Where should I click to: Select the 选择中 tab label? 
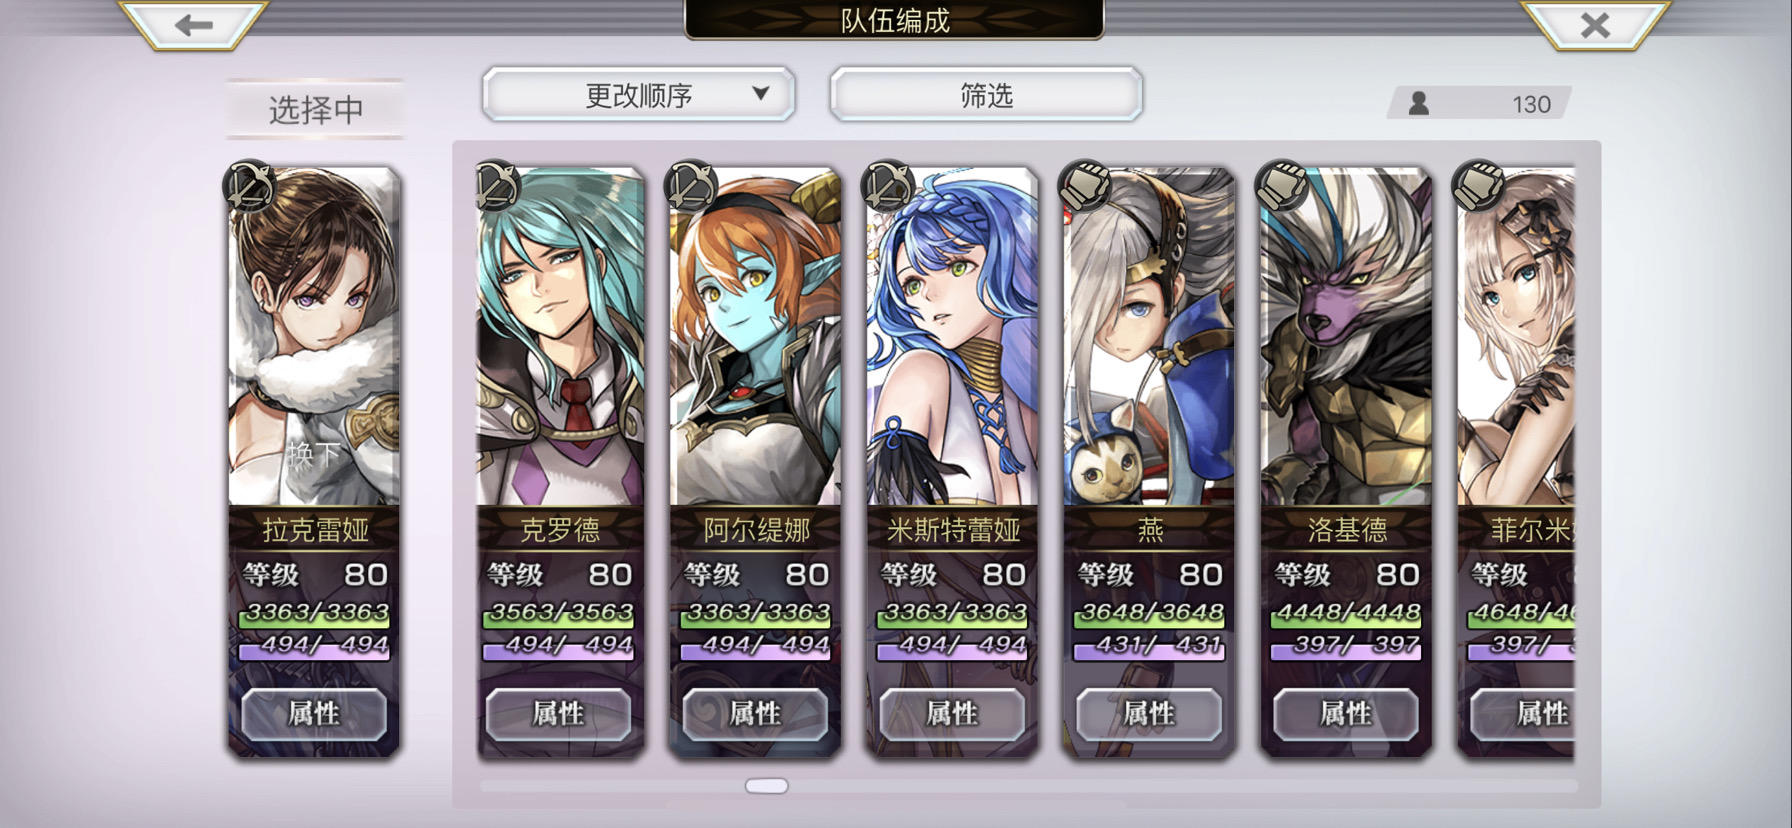coord(315,109)
